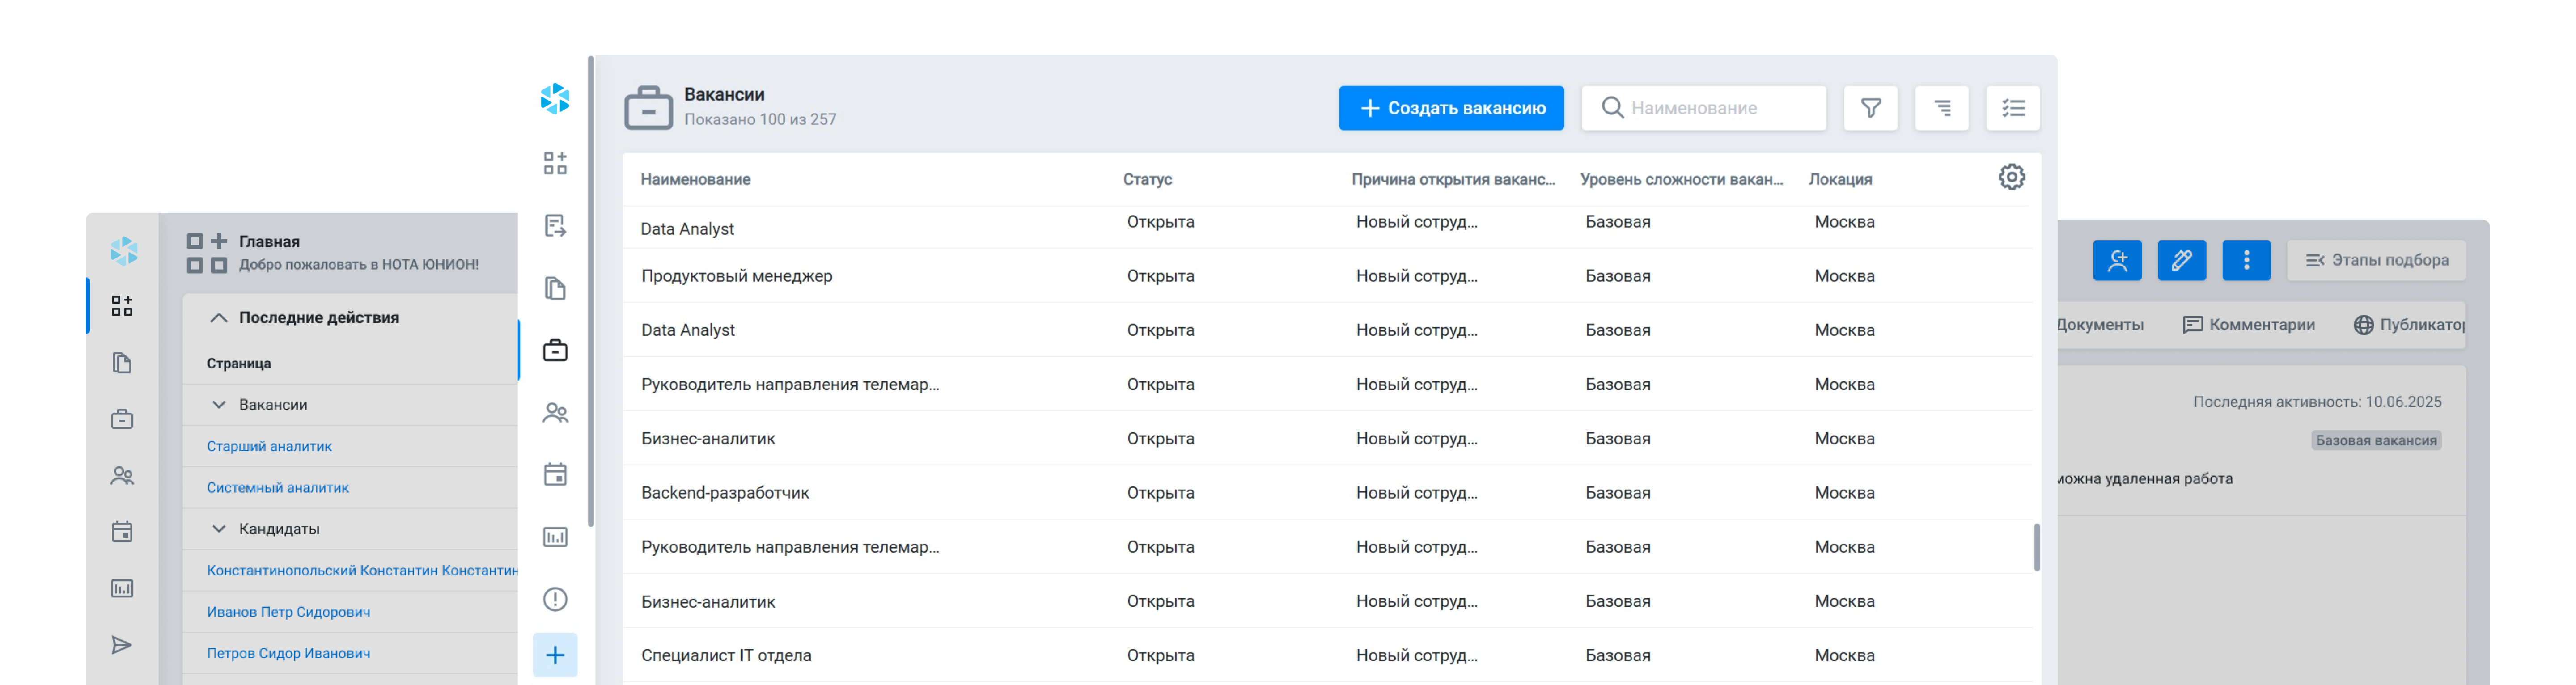Open reports chart icon in center sidebar
Viewport: 2576px width, 685px height.
click(x=555, y=537)
